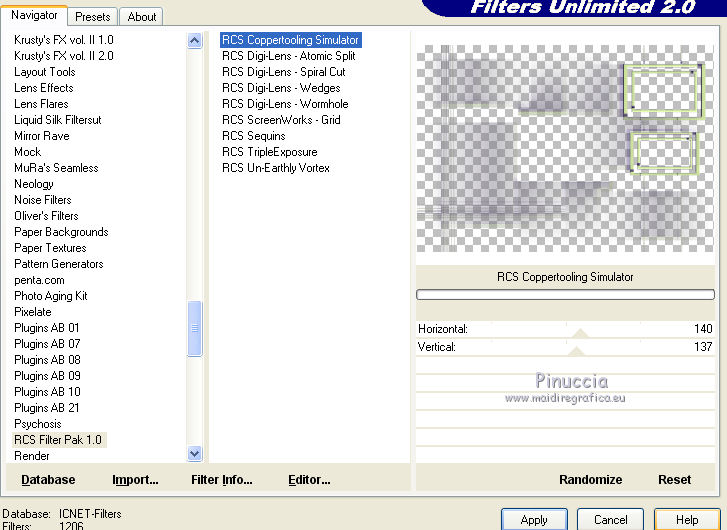Open the Presets tab

[x=93, y=17]
